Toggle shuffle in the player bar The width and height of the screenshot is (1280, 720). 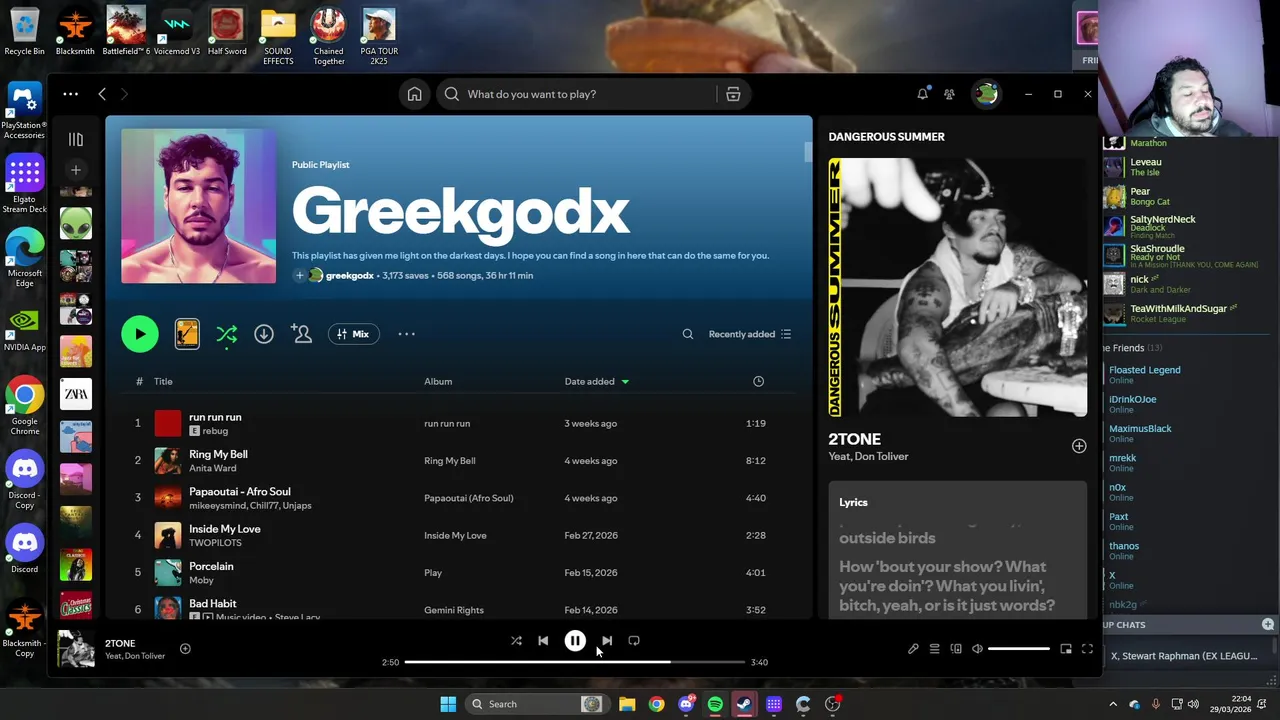[516, 641]
